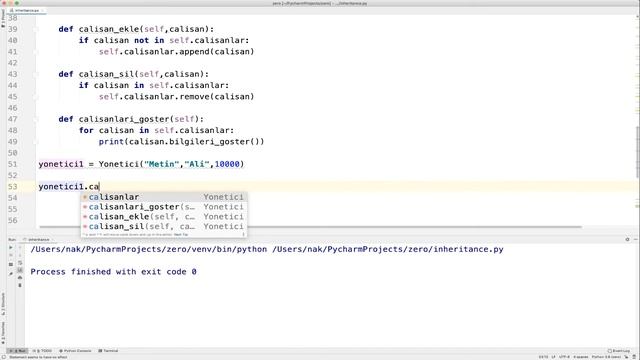This screenshot has height=360, width=640.
Task: Hide the Run tool window
Action: point(636,240)
